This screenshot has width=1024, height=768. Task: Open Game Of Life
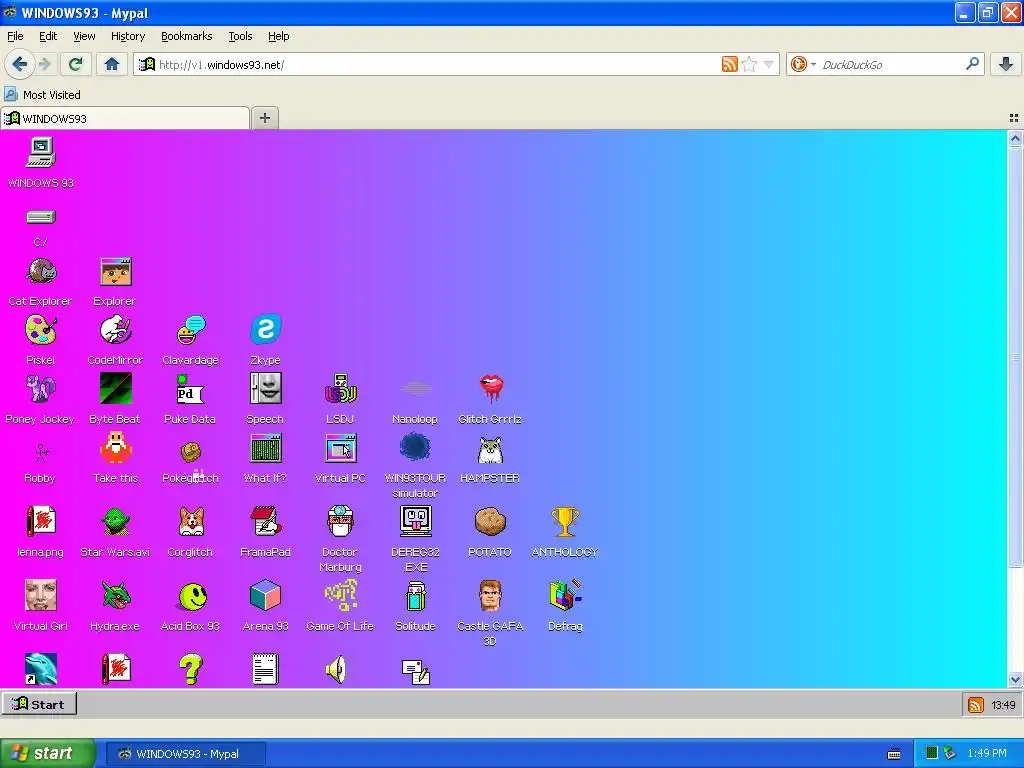(x=340, y=605)
